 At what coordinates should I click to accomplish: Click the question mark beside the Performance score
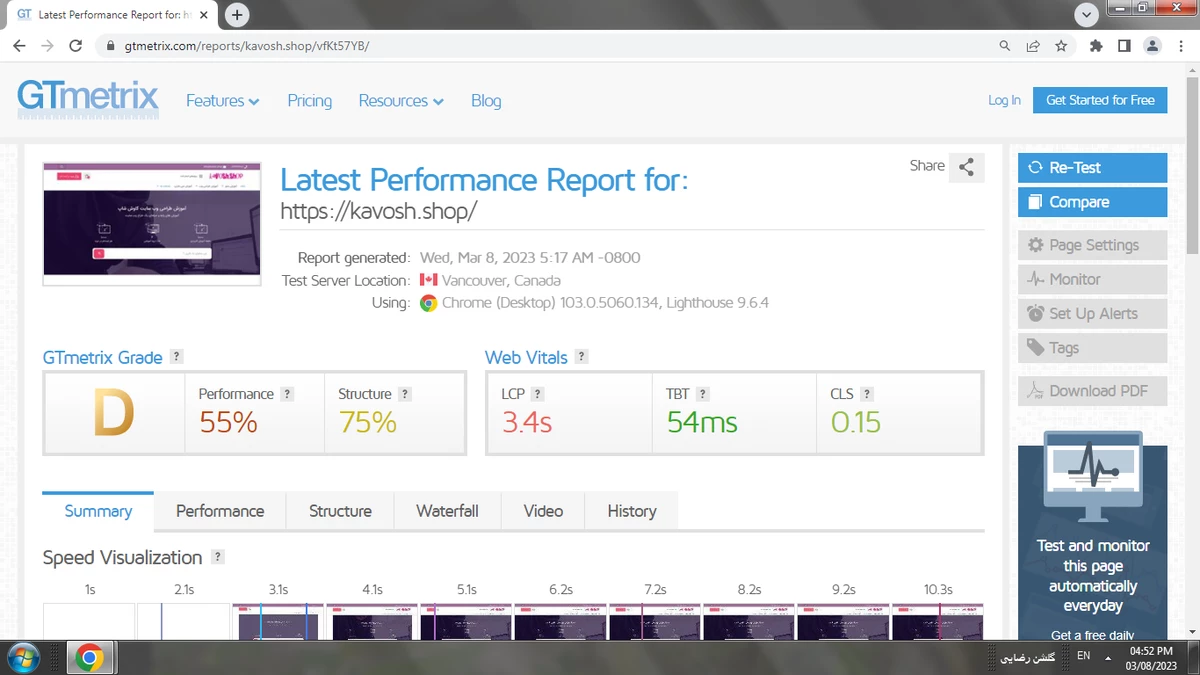coord(287,394)
